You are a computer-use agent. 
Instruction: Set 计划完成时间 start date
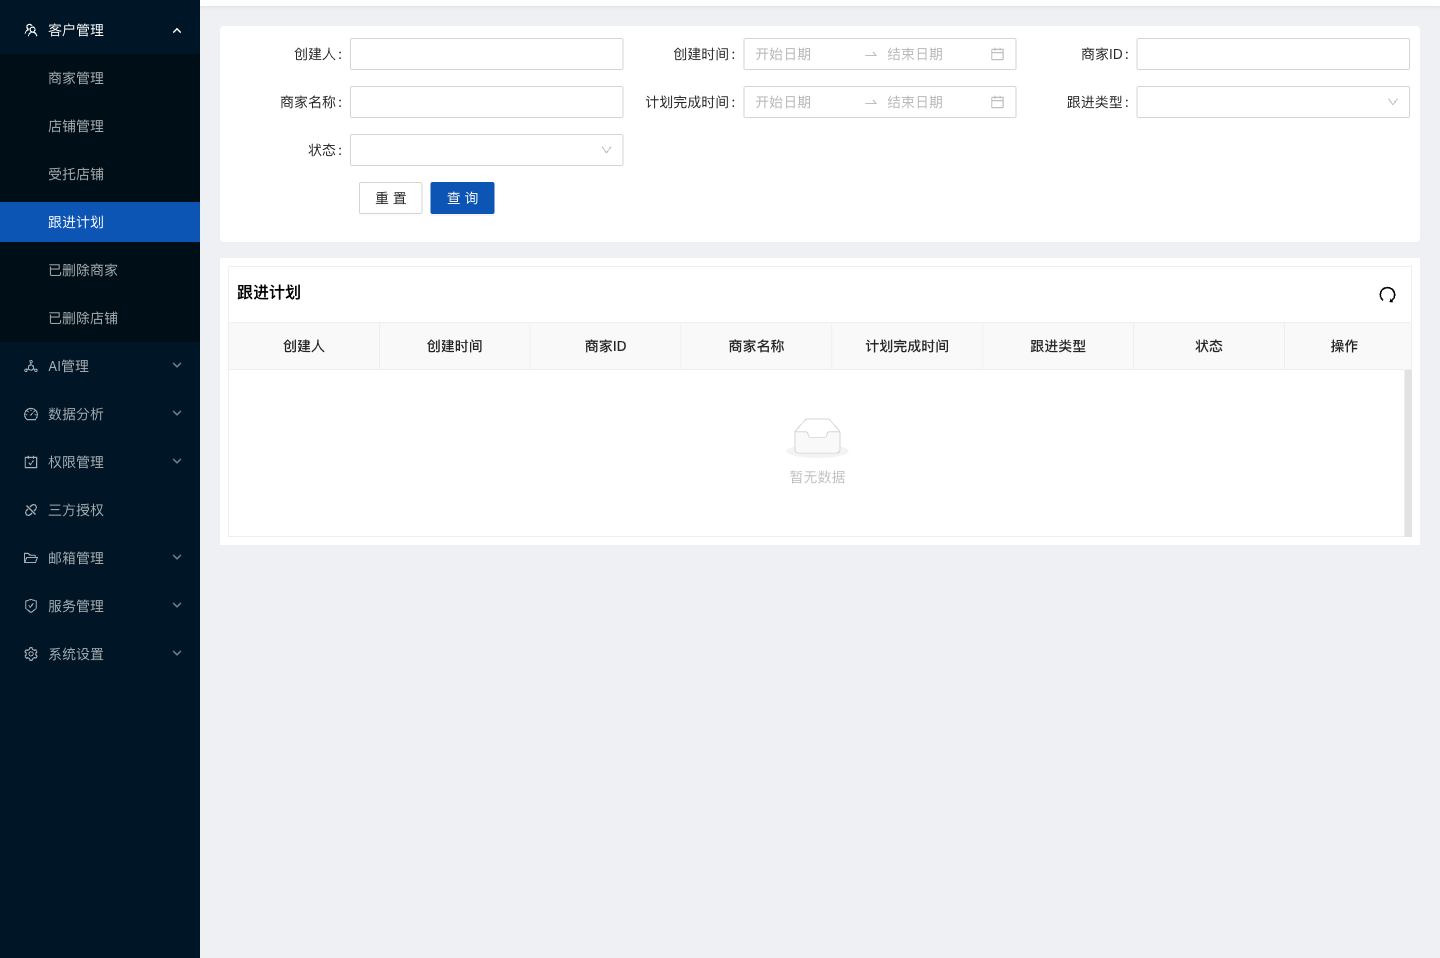click(x=804, y=102)
